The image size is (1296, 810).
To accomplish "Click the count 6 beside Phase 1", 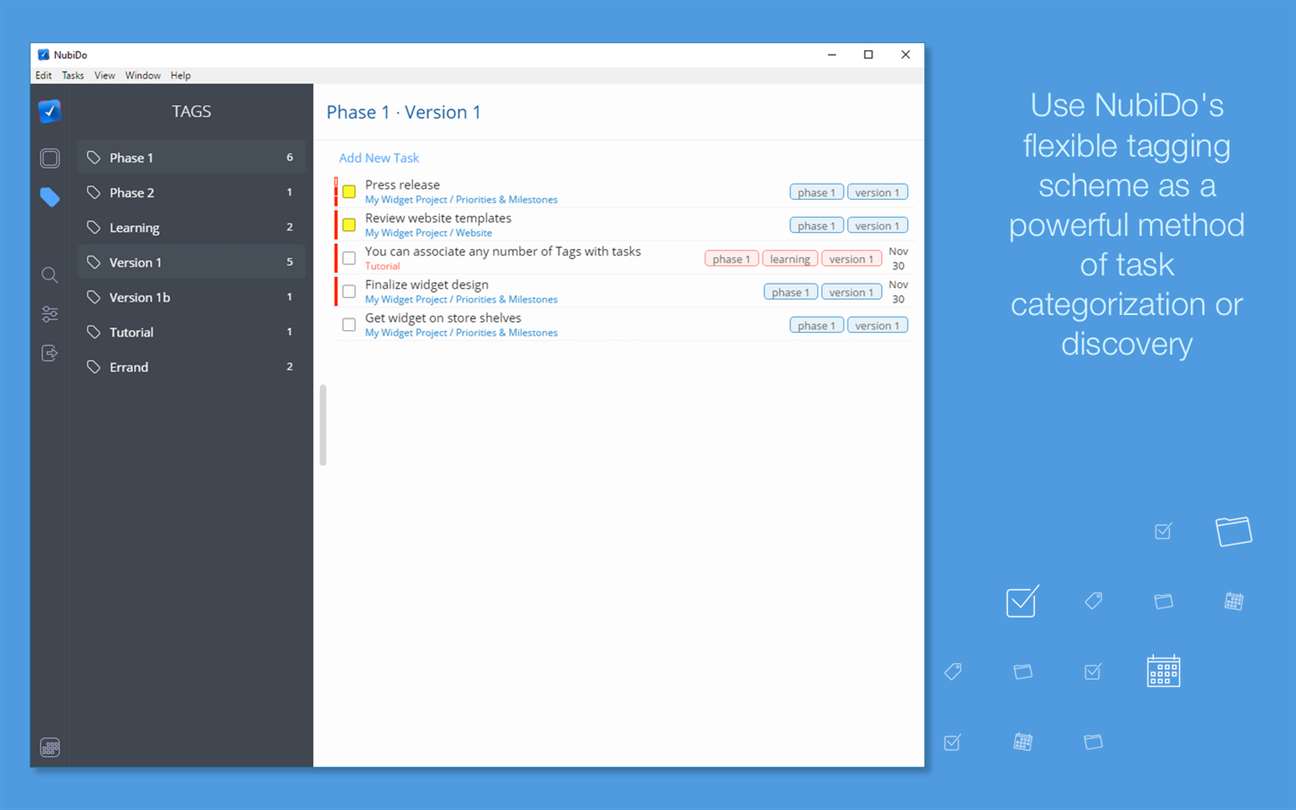I will [290, 158].
